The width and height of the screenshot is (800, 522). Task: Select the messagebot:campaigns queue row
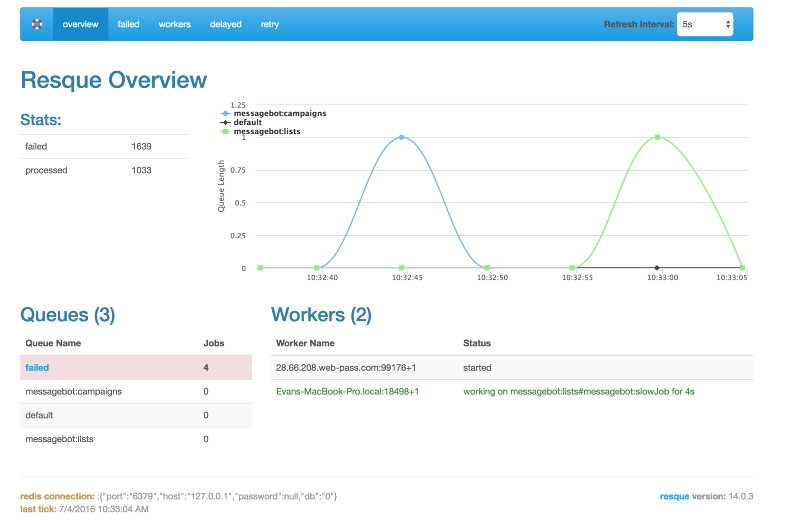(136, 391)
